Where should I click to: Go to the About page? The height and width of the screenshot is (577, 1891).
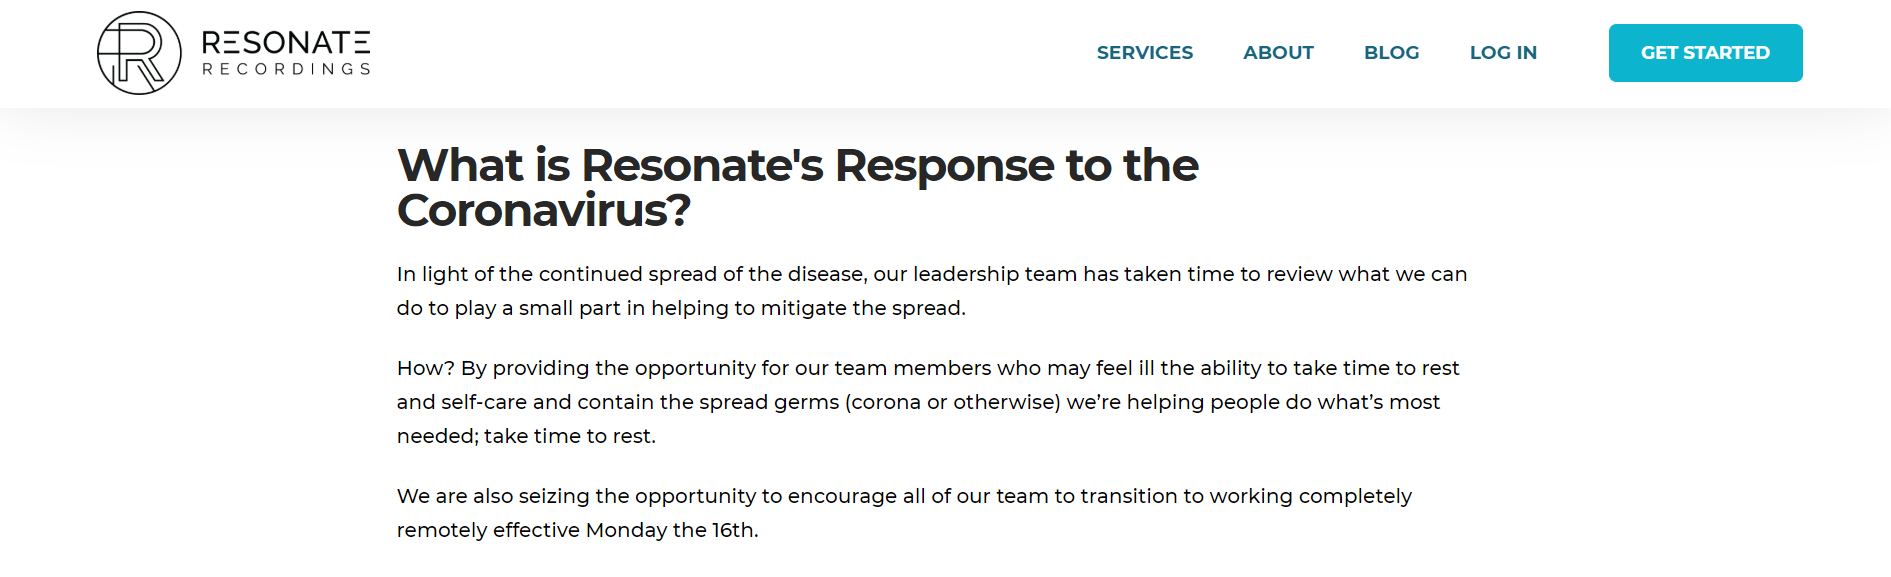point(1278,53)
